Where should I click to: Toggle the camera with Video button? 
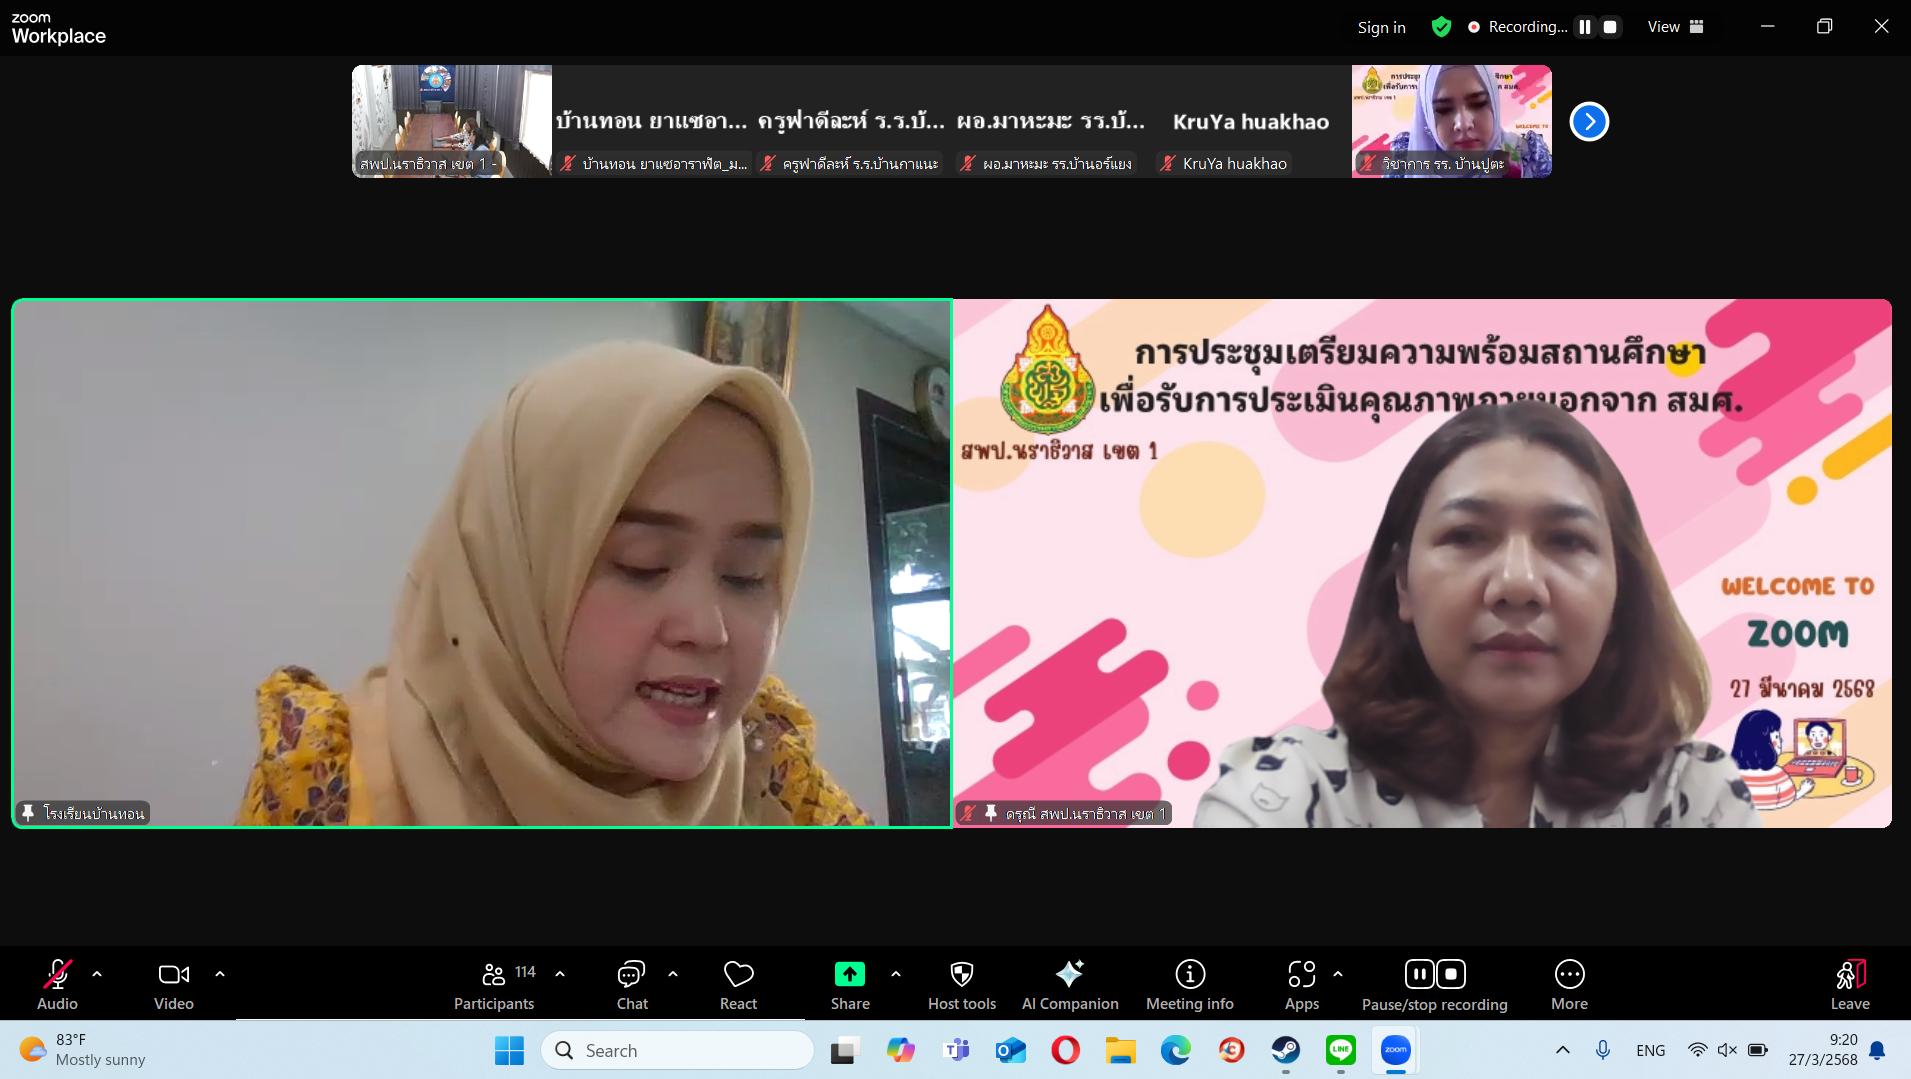pyautogui.click(x=174, y=985)
